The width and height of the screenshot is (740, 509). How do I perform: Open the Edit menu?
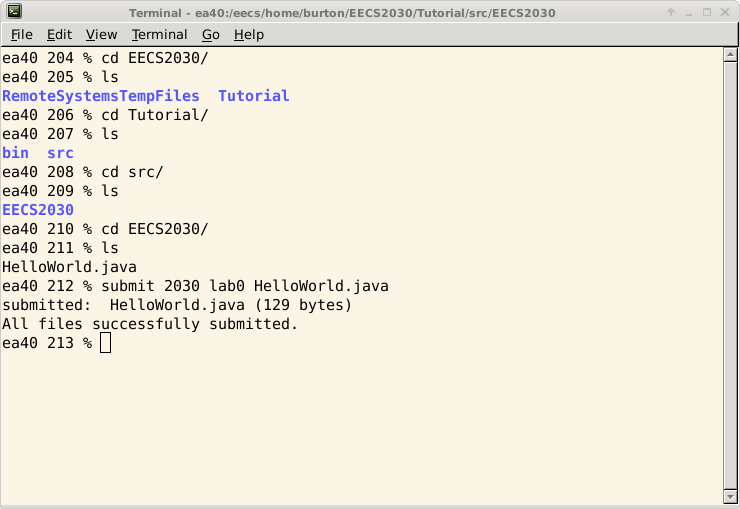coord(59,34)
